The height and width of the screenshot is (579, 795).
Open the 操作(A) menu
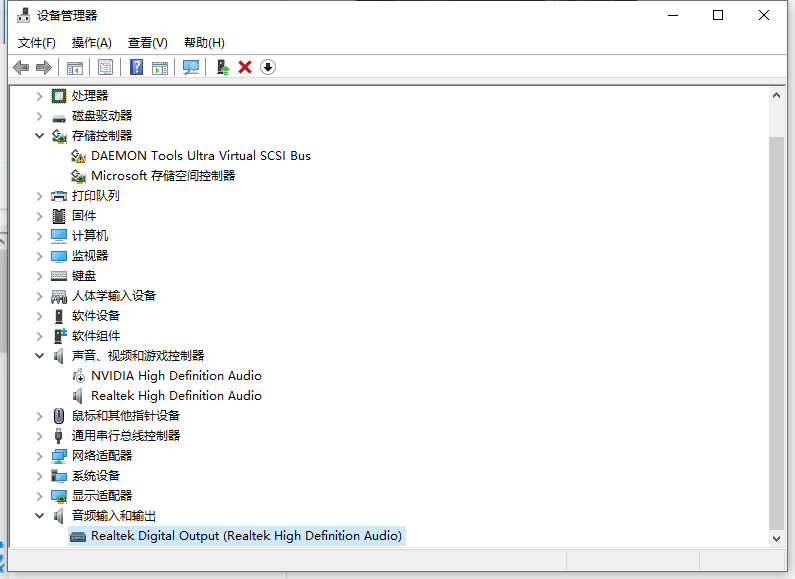[91, 43]
